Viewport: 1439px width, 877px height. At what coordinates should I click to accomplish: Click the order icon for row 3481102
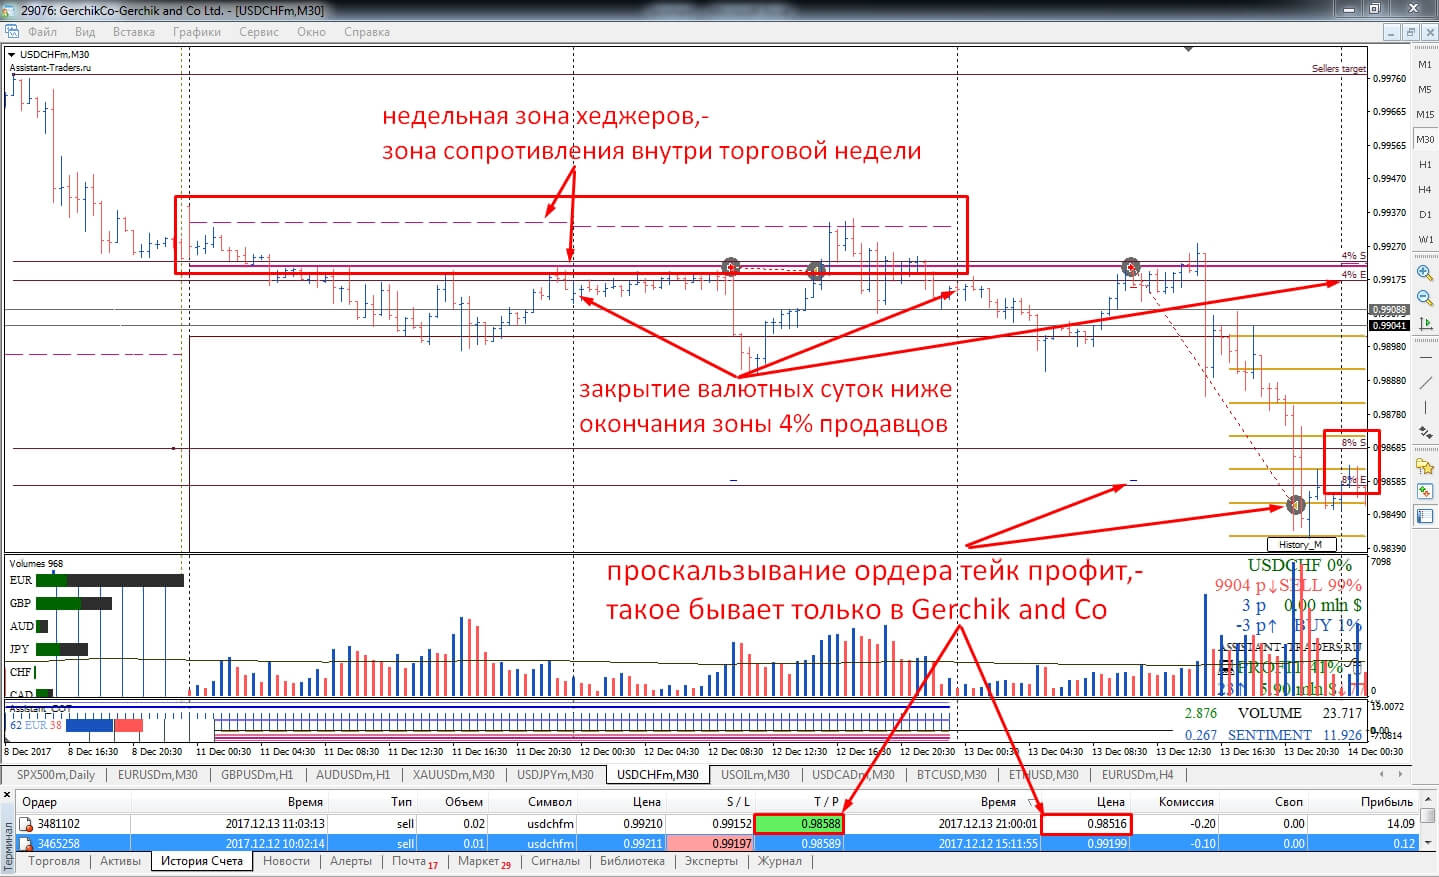tap(26, 824)
